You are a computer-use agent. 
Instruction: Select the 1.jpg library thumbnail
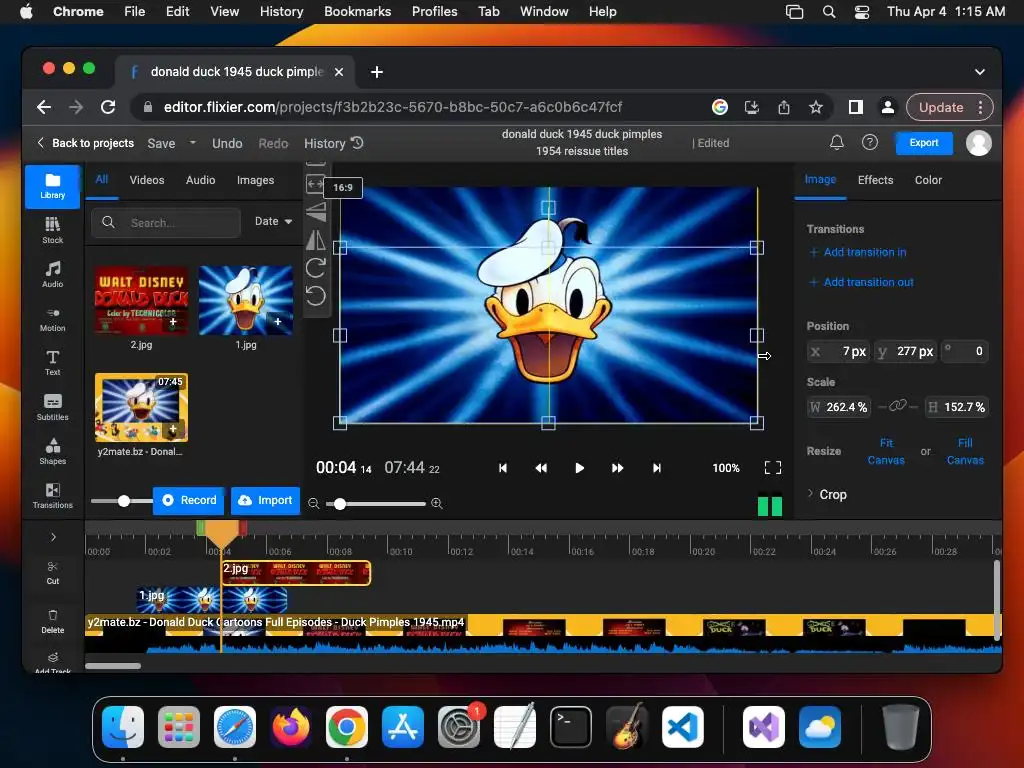tap(246, 300)
